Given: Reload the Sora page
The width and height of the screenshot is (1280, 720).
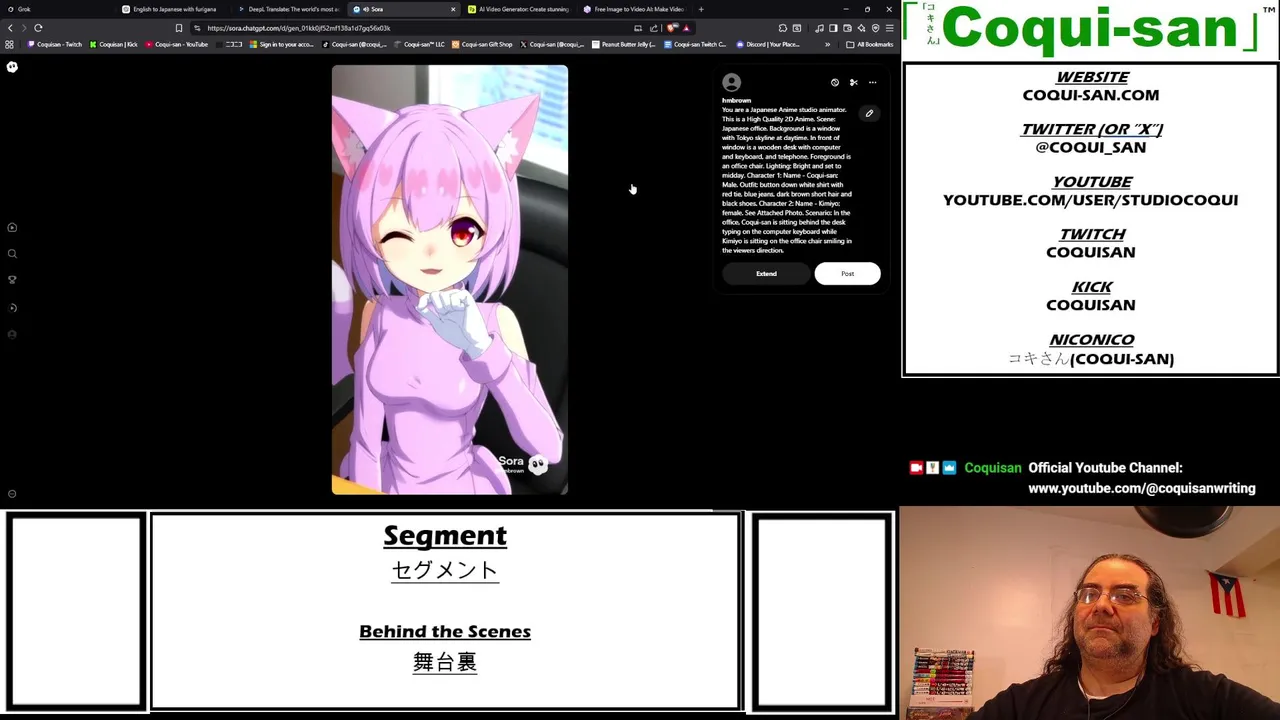Looking at the screenshot, I should [x=38, y=28].
